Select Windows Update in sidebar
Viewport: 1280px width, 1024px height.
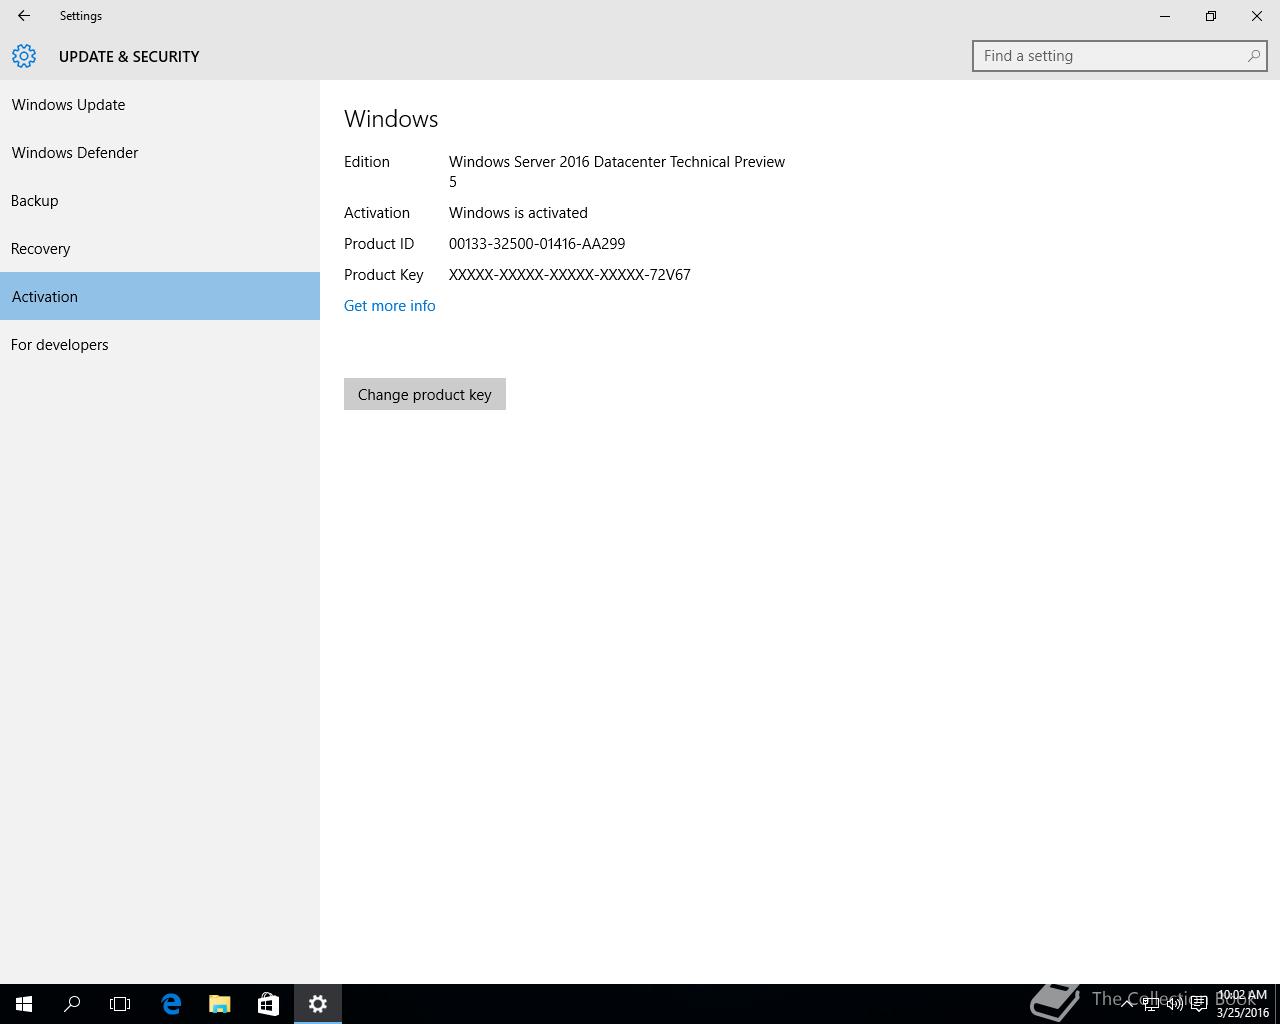(x=160, y=104)
